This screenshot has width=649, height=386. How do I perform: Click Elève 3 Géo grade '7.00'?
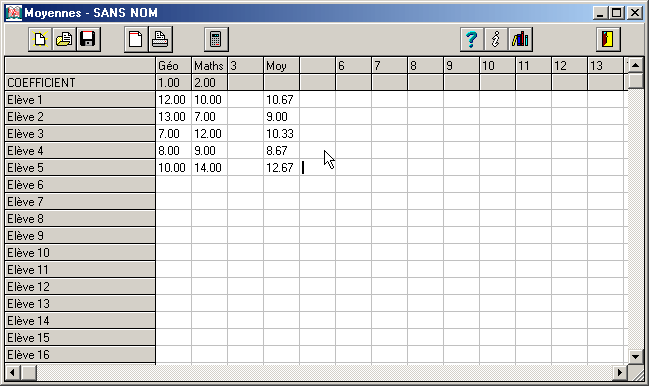point(173,134)
